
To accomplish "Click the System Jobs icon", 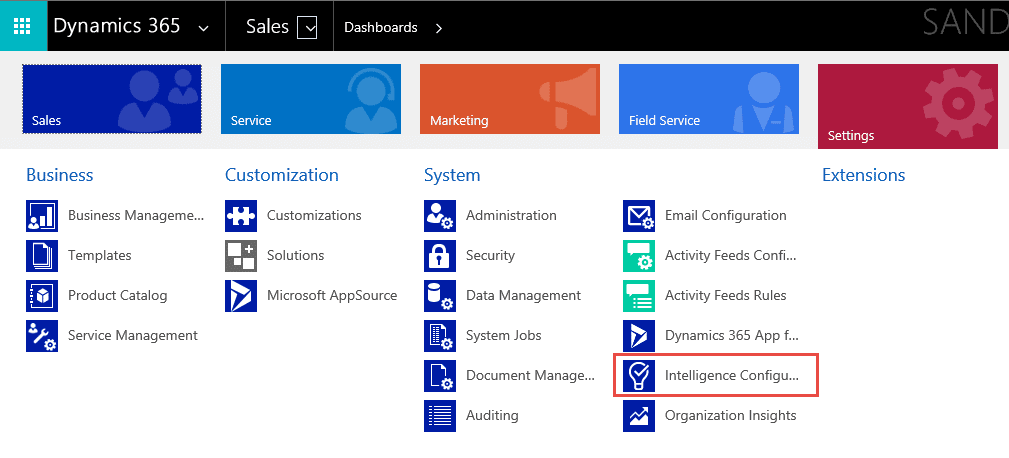I will (x=440, y=335).
